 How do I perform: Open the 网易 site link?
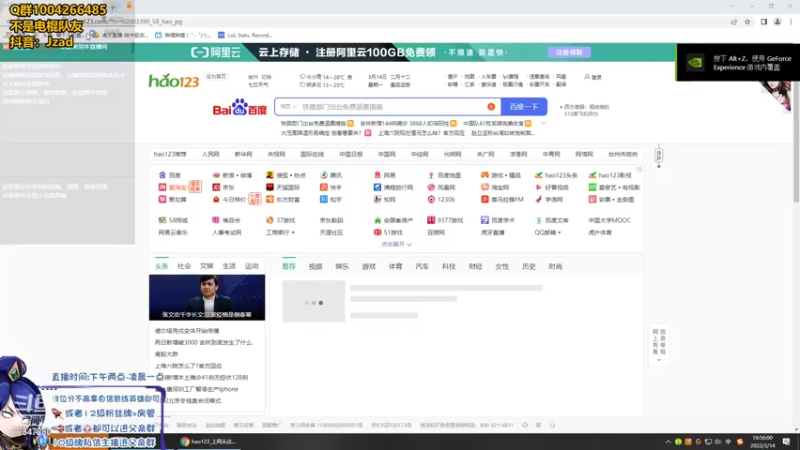pos(385,175)
